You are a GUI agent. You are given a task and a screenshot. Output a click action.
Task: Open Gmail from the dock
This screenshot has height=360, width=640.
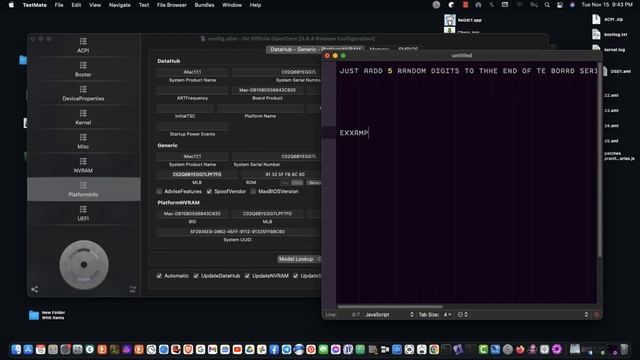pyautogui.click(x=213, y=349)
